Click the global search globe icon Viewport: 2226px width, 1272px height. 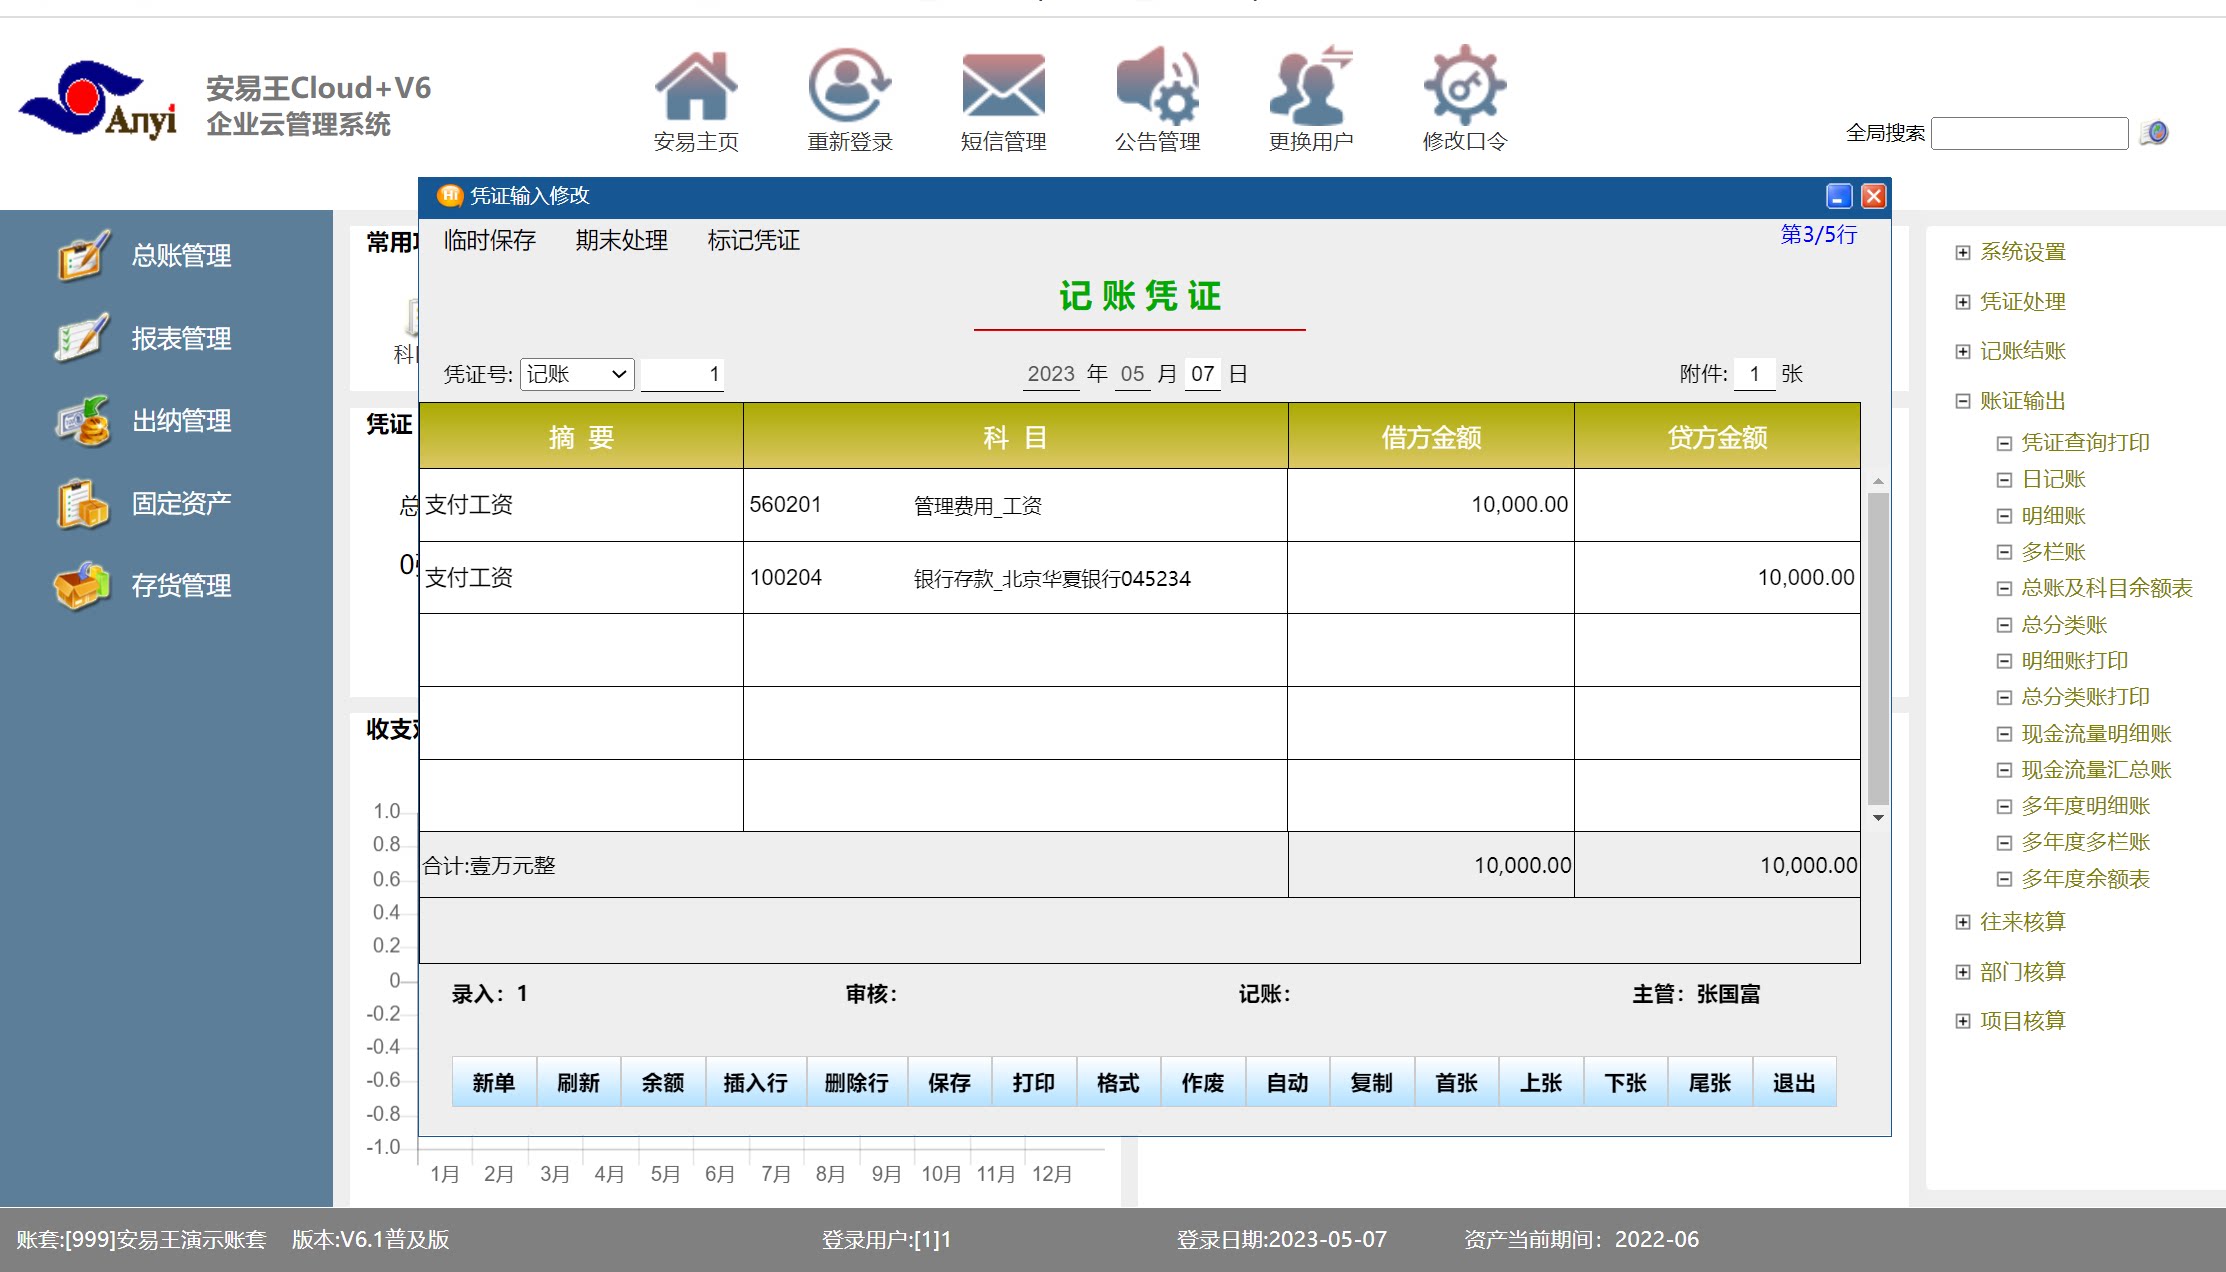[2154, 133]
